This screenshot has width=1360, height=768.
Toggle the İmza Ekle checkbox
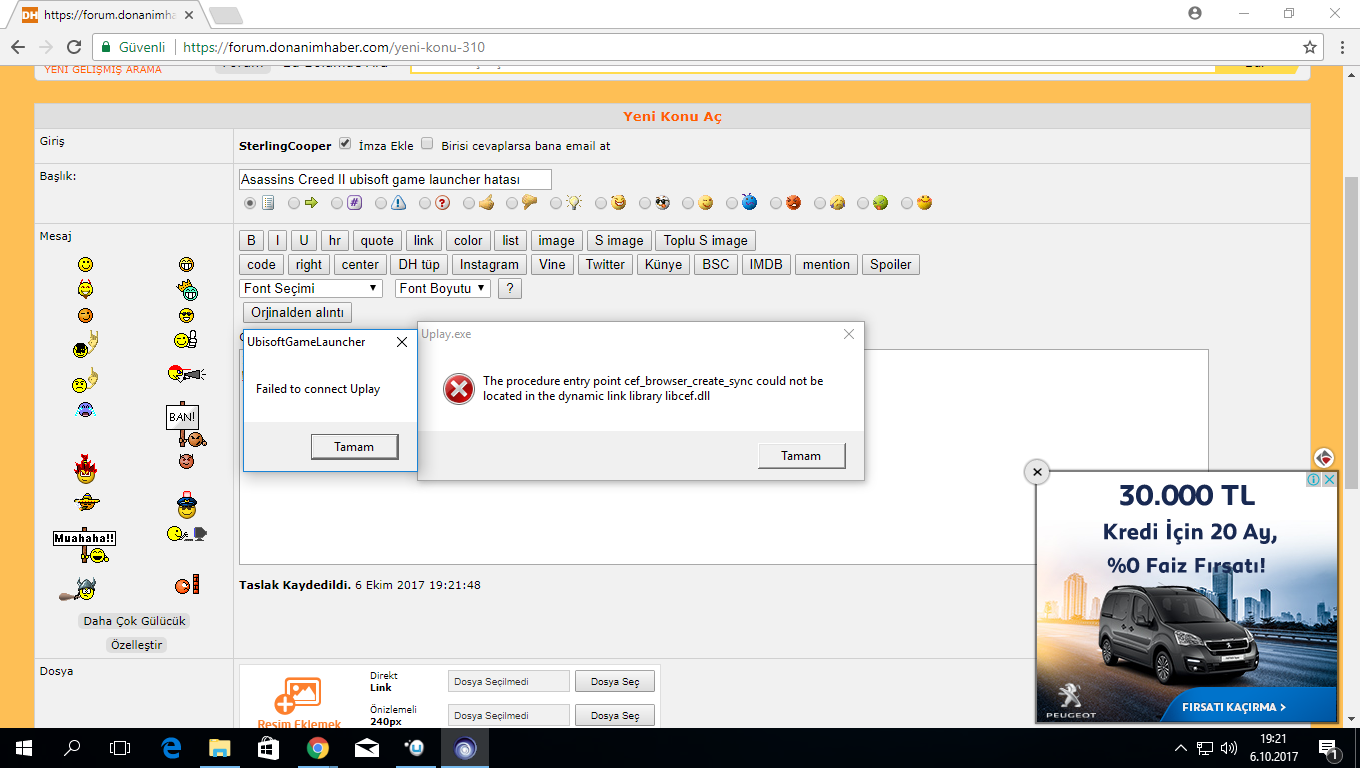[345, 144]
